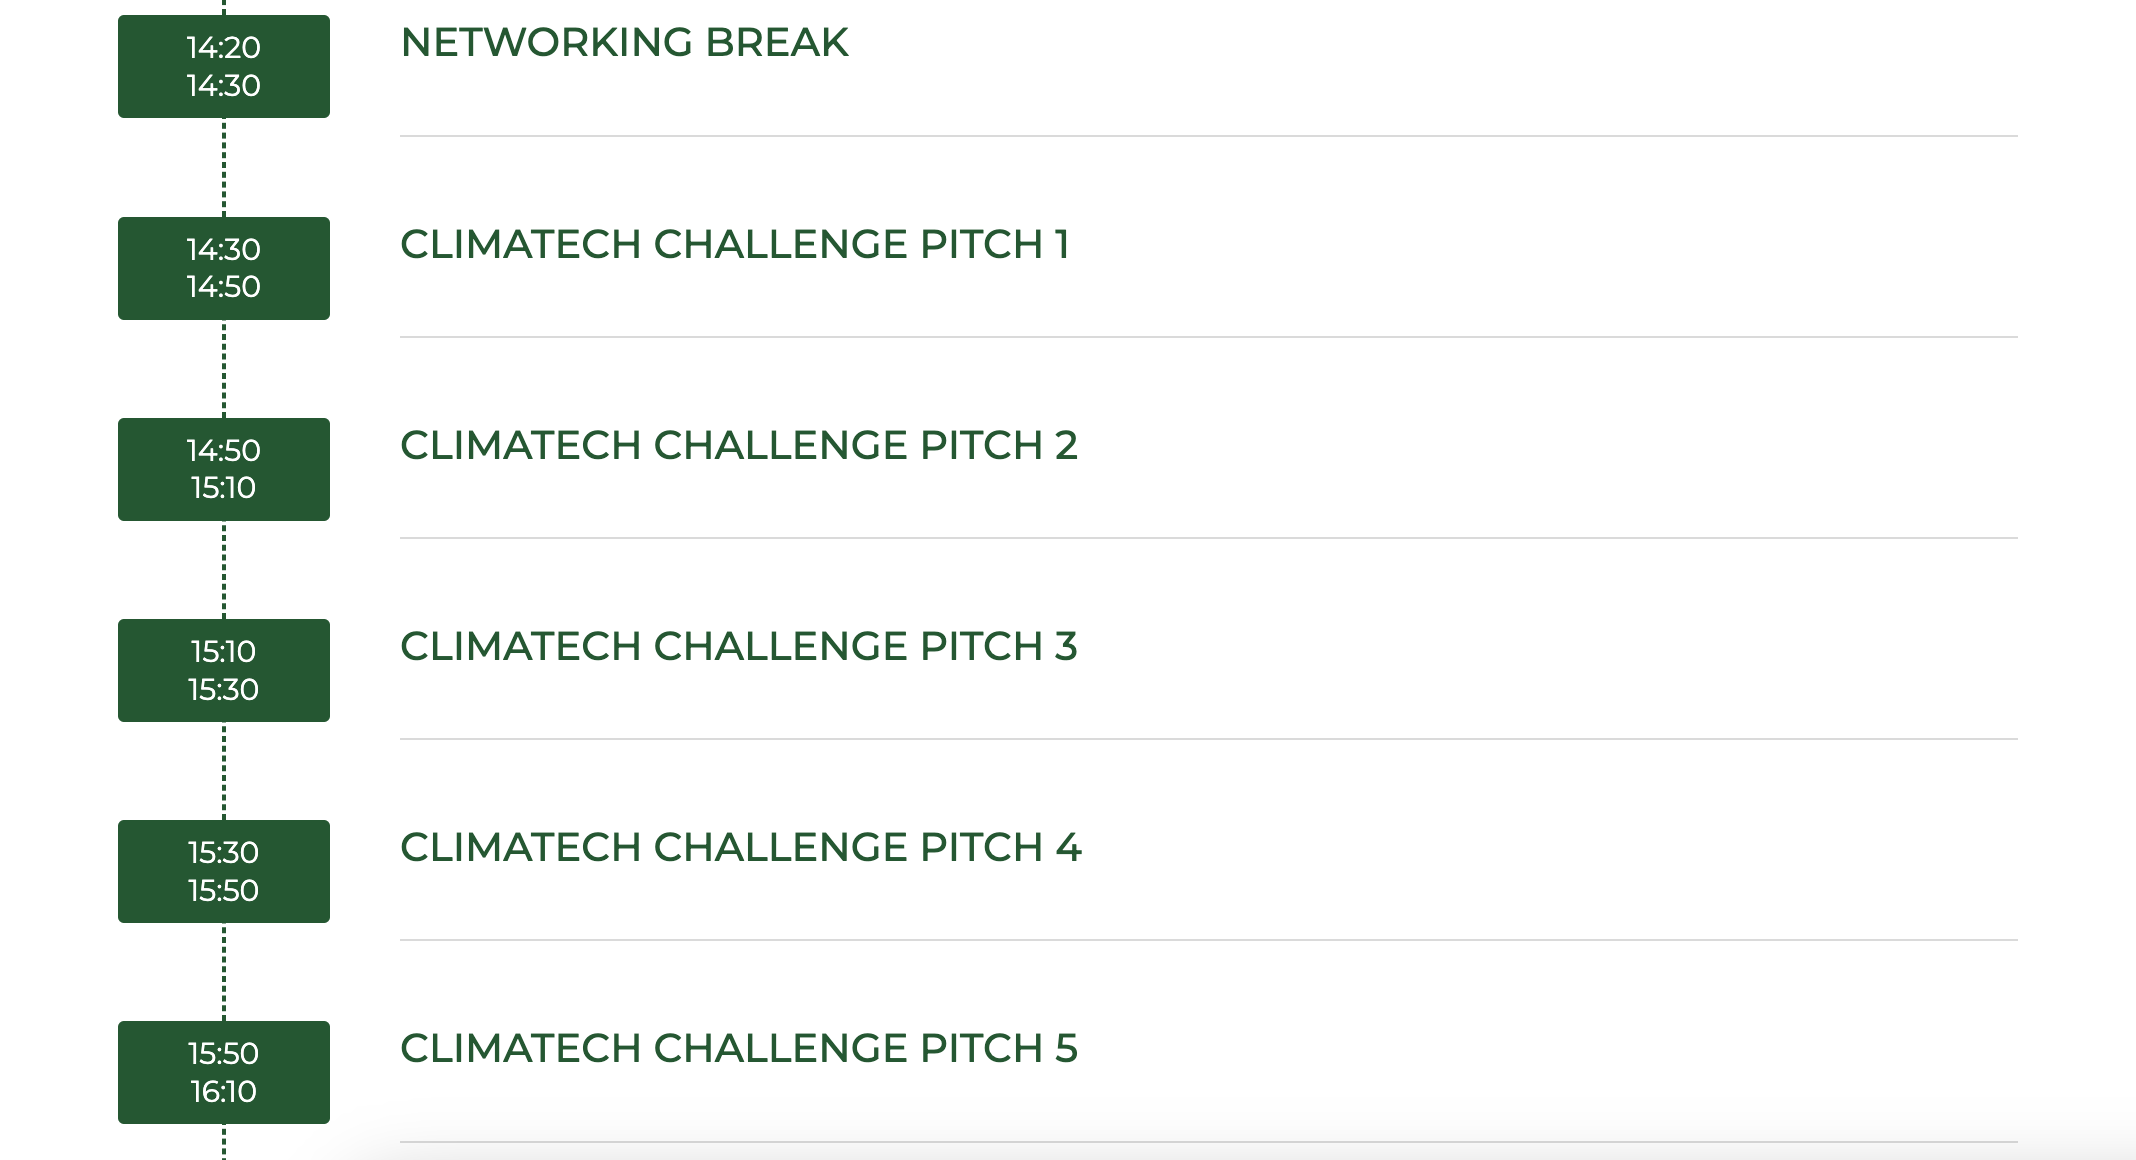Image resolution: width=2136 pixels, height=1160 pixels.
Task: Select Climatech Challenge Pitch 4 heading
Action: point(741,847)
